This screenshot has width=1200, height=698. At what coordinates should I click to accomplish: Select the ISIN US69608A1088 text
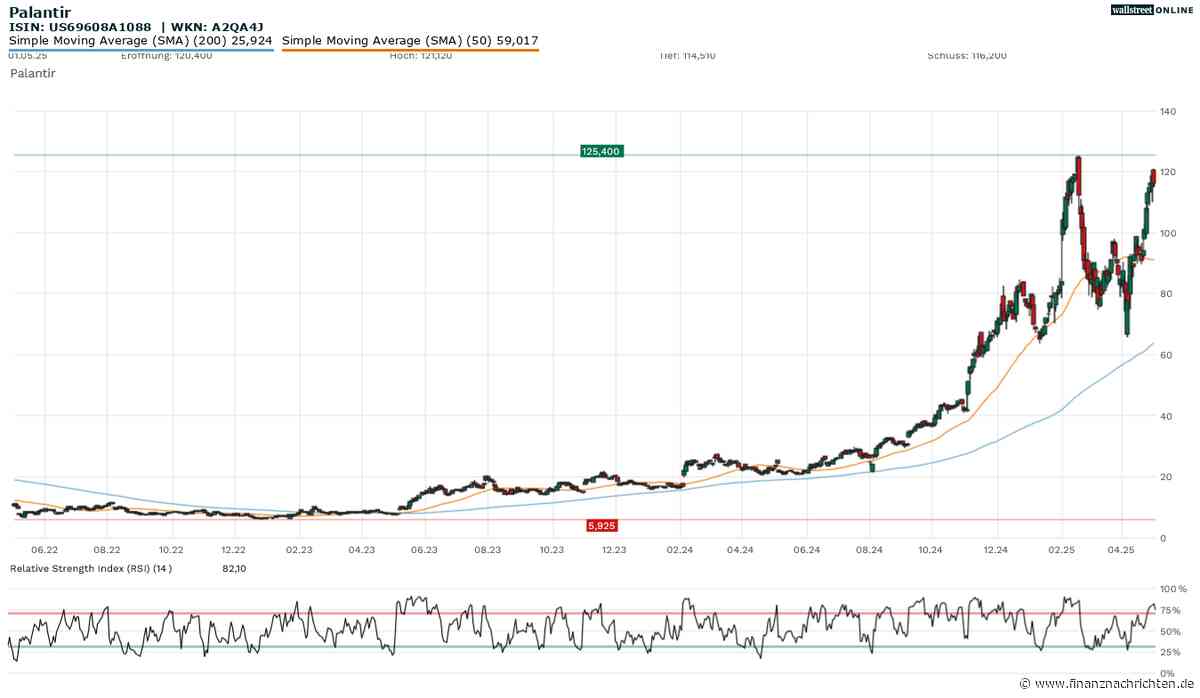(80, 27)
